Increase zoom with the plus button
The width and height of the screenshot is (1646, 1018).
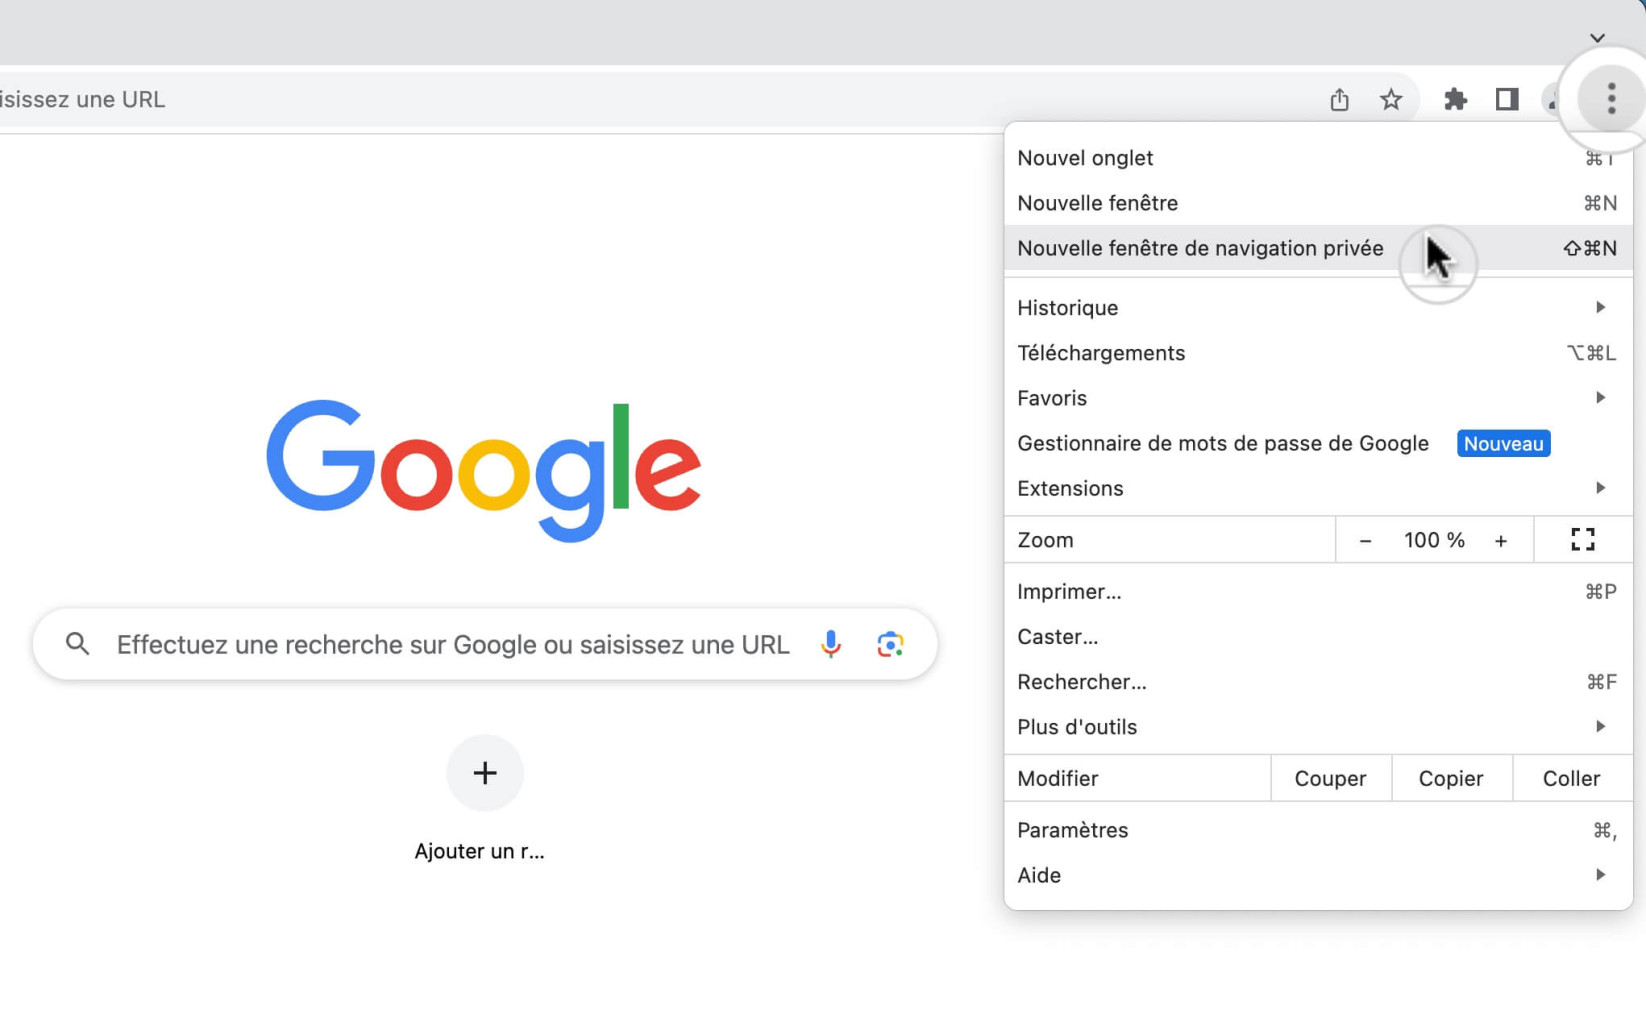[1501, 541]
